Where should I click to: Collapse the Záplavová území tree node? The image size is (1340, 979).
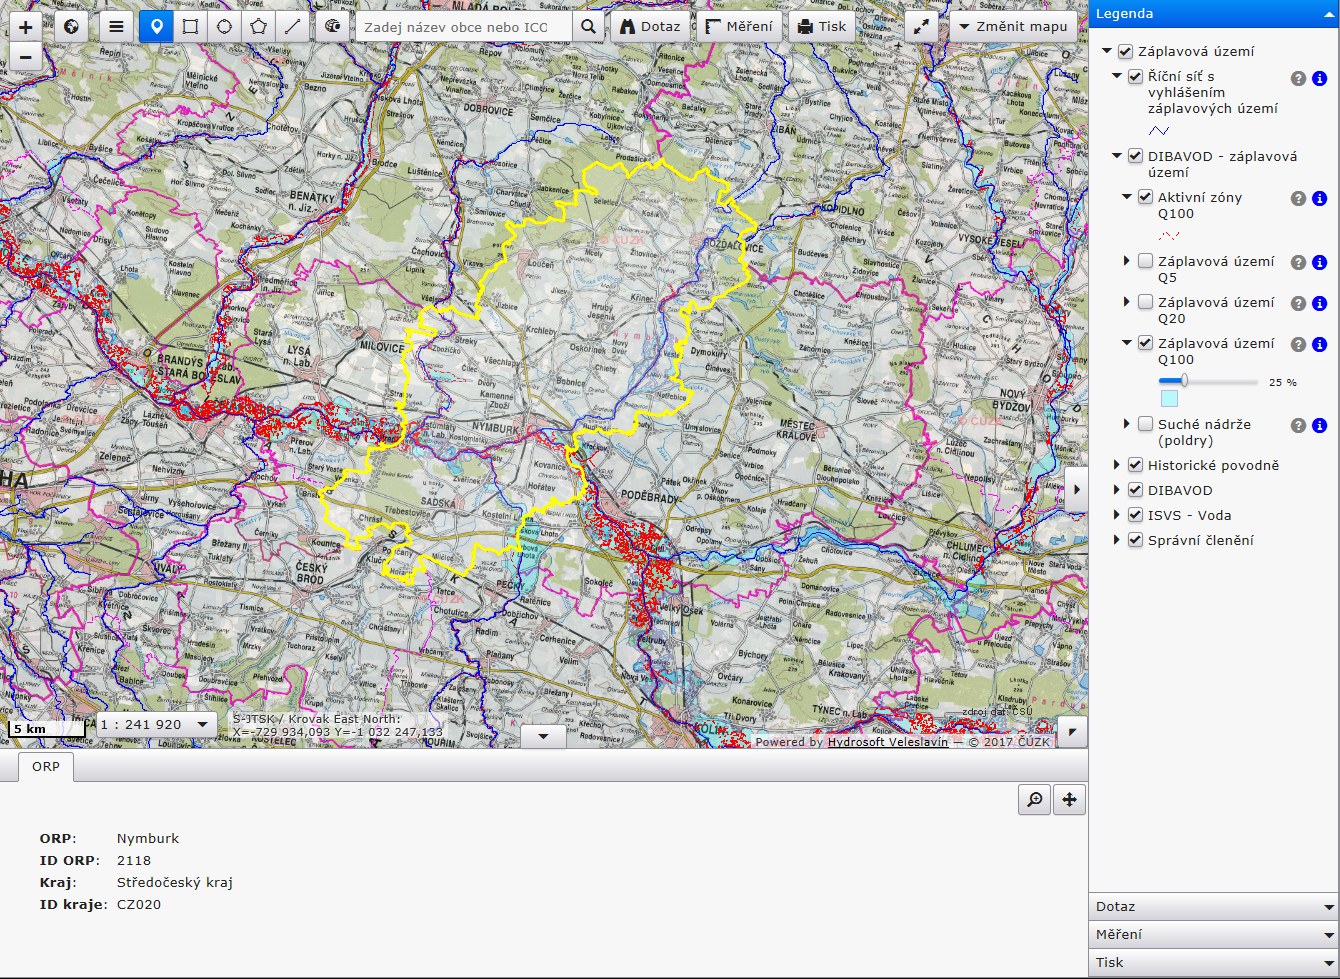click(1107, 51)
